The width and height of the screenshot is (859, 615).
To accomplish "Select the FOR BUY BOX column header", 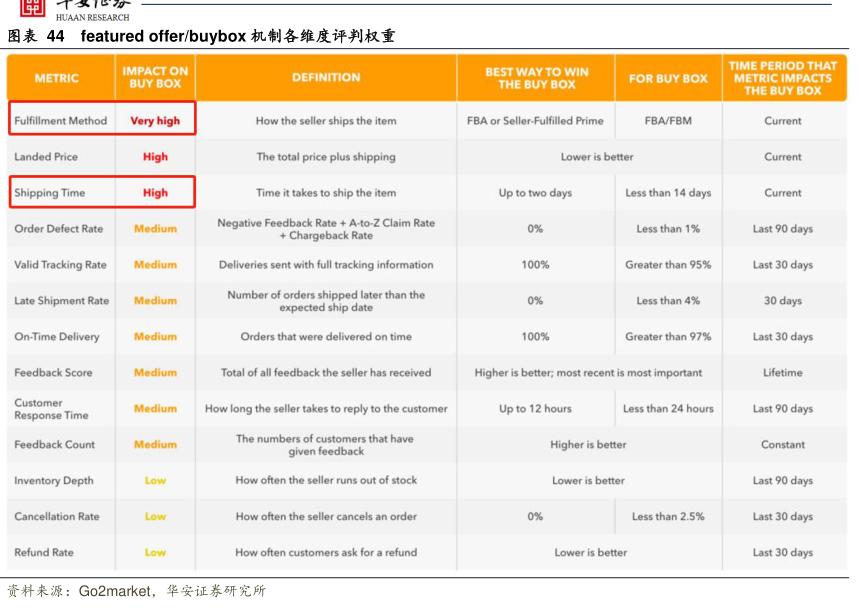I will click(668, 78).
